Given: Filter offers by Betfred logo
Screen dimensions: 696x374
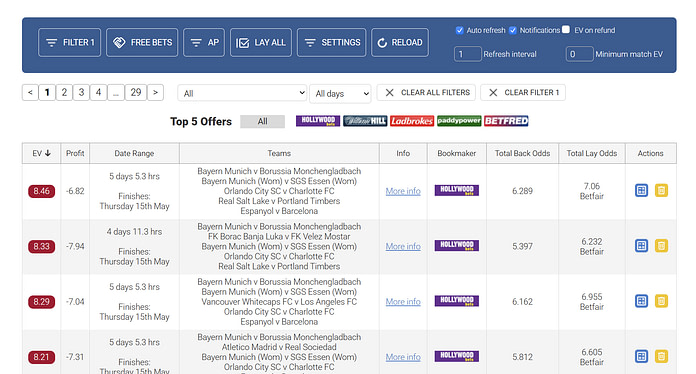Looking at the screenshot, I should [x=506, y=121].
